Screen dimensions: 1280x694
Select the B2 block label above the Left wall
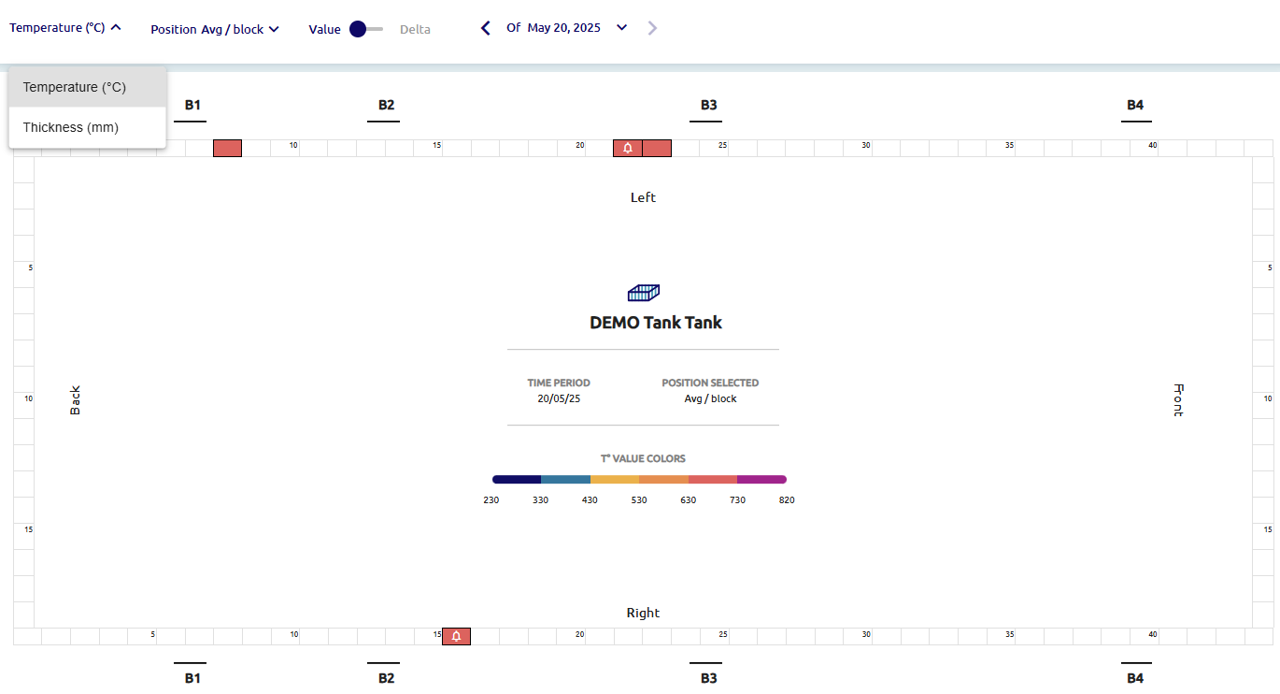pos(386,105)
